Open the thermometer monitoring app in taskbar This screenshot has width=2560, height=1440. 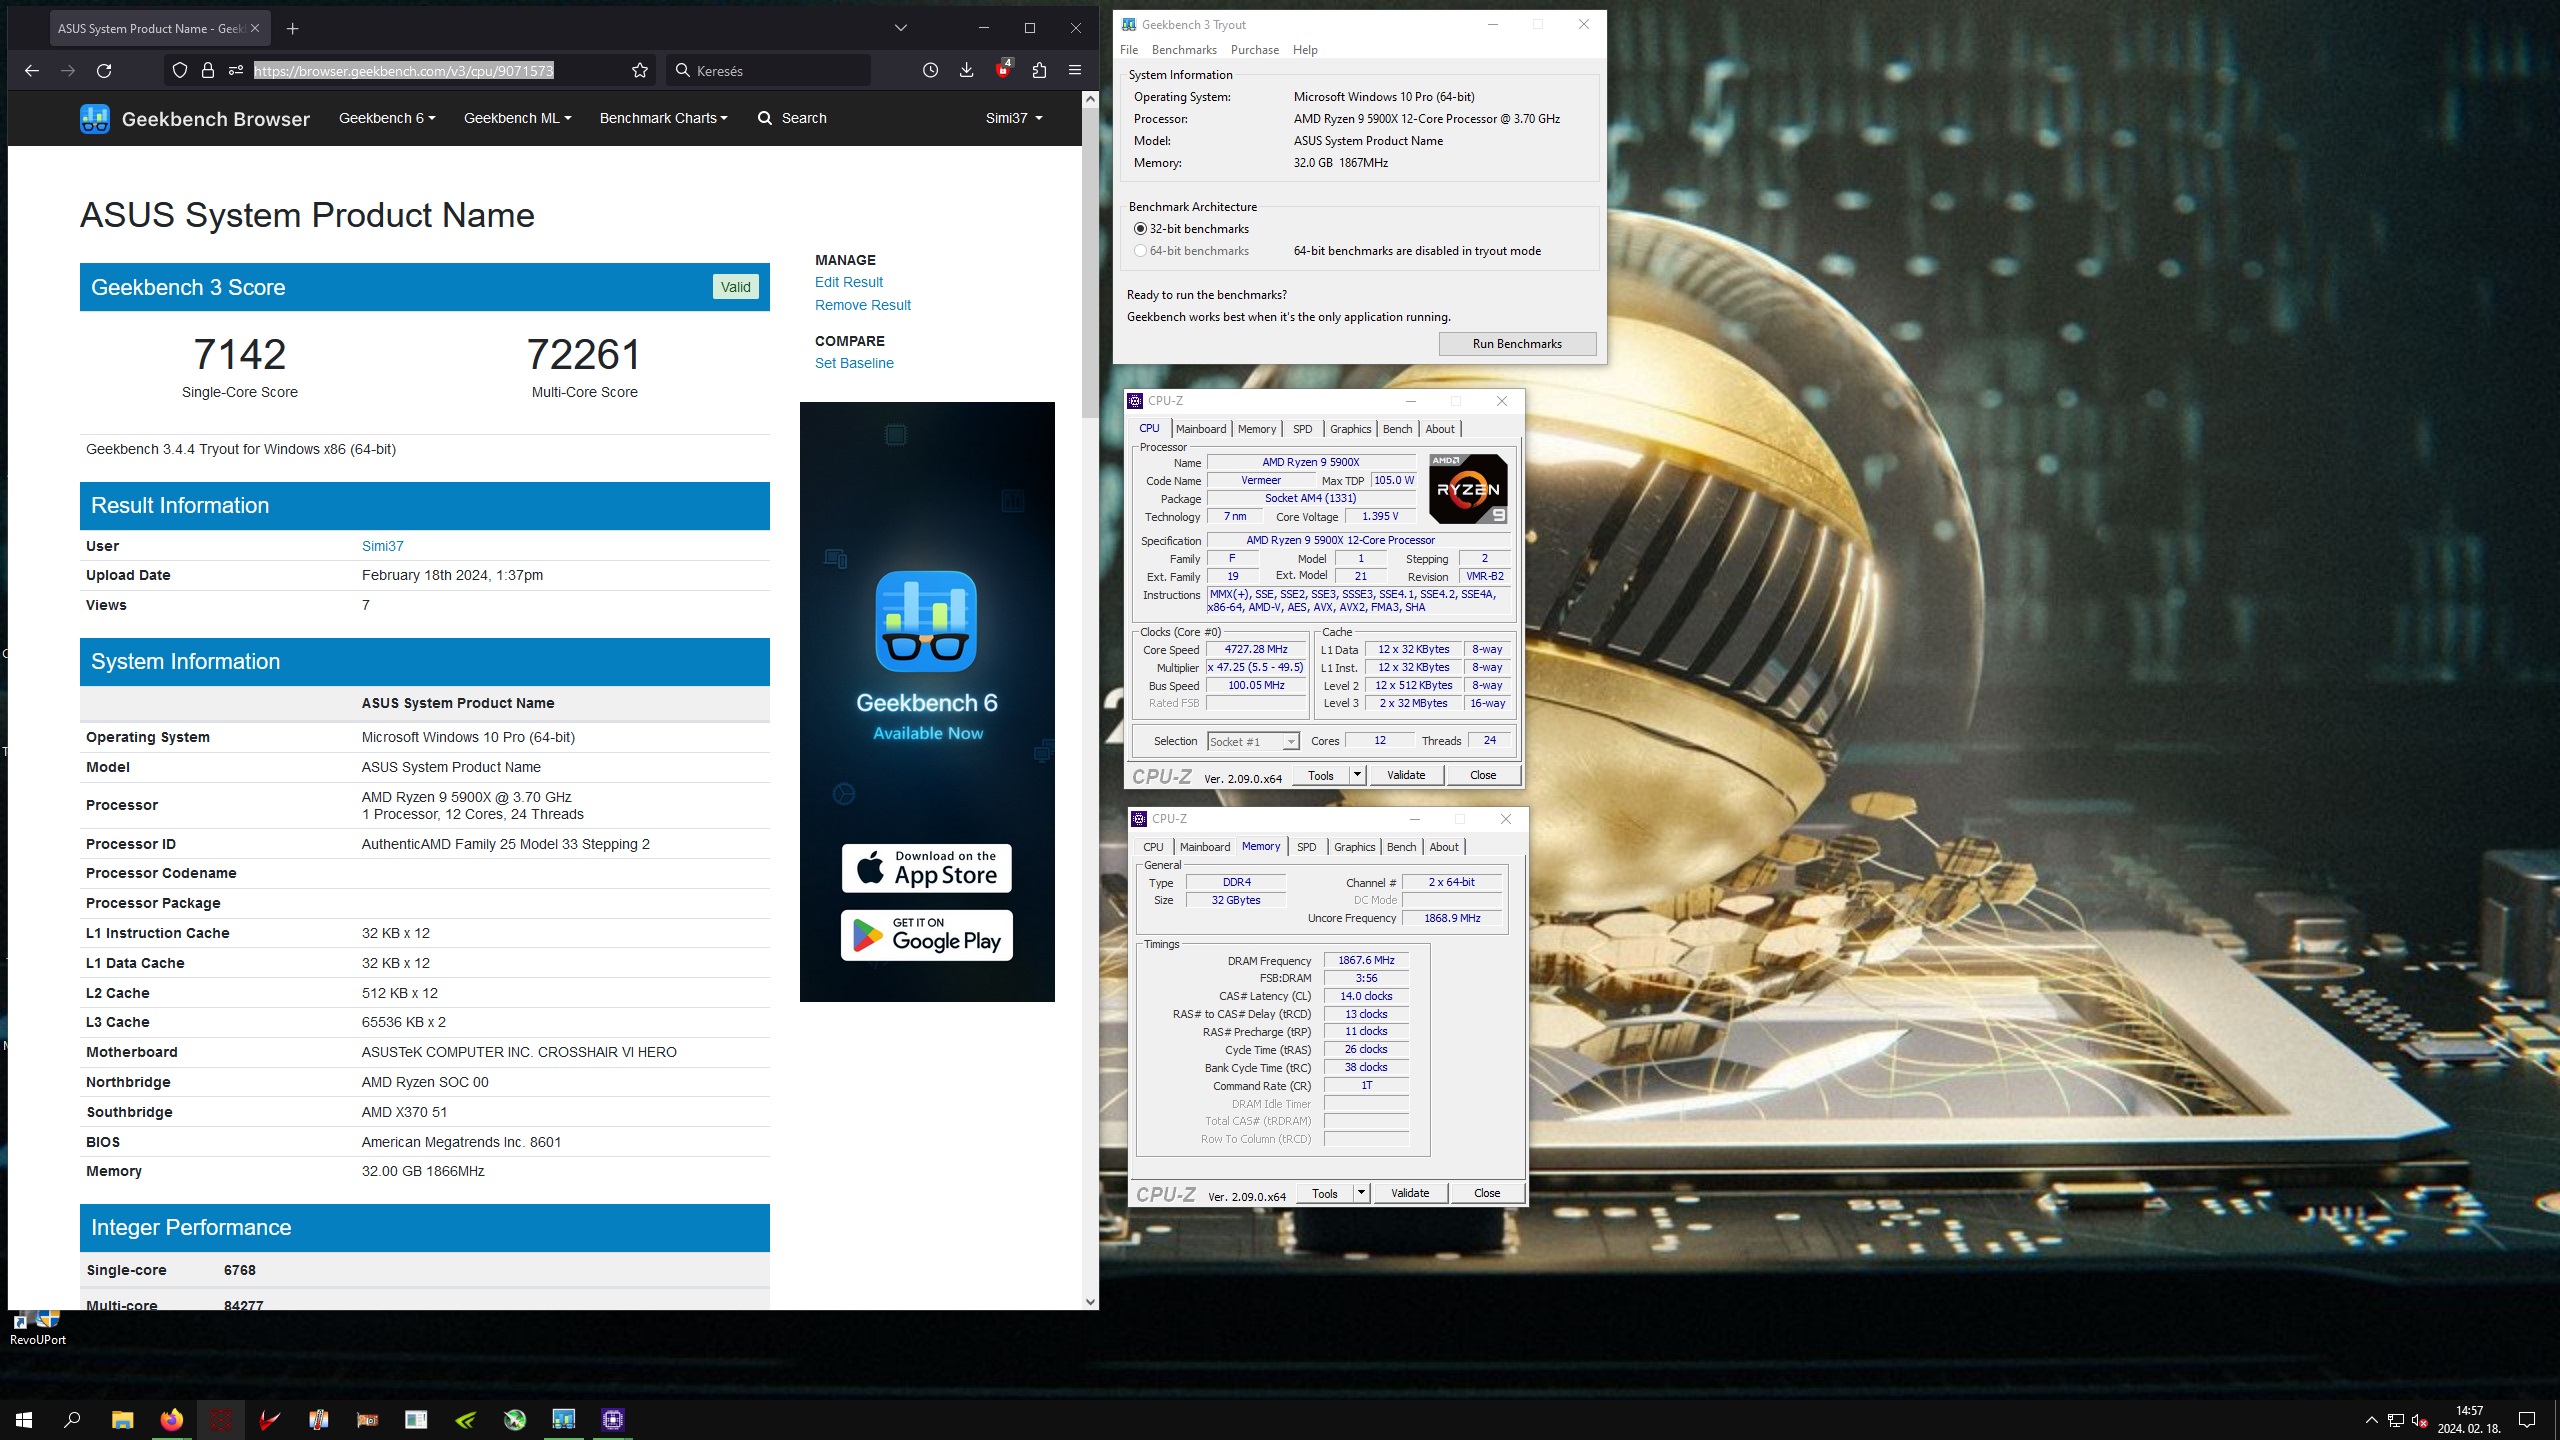[x=318, y=1420]
